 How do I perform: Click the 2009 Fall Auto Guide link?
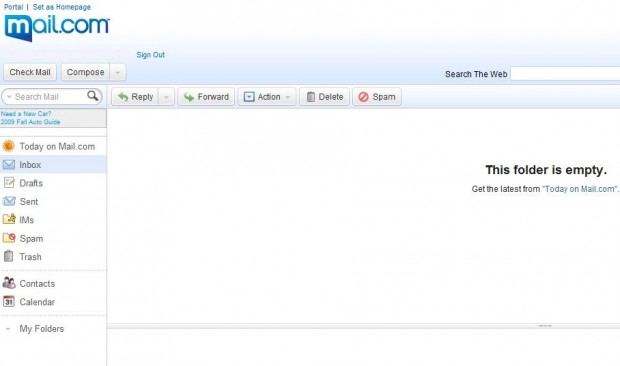coord(30,122)
